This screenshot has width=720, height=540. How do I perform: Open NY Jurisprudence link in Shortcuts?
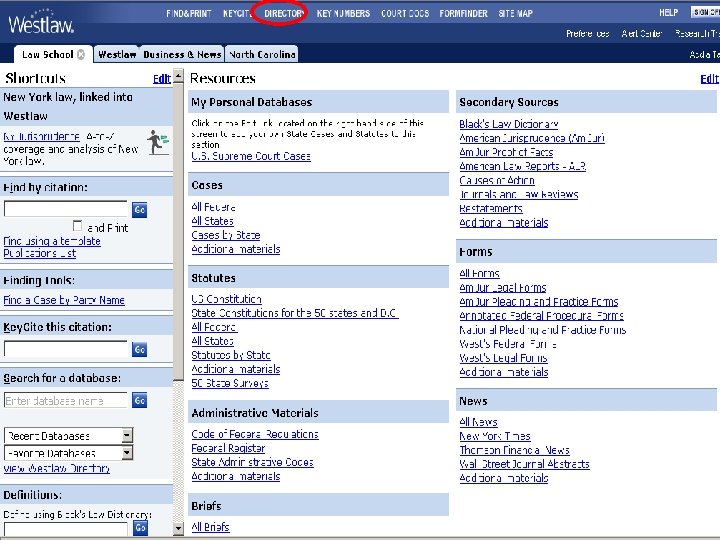tap(41, 136)
